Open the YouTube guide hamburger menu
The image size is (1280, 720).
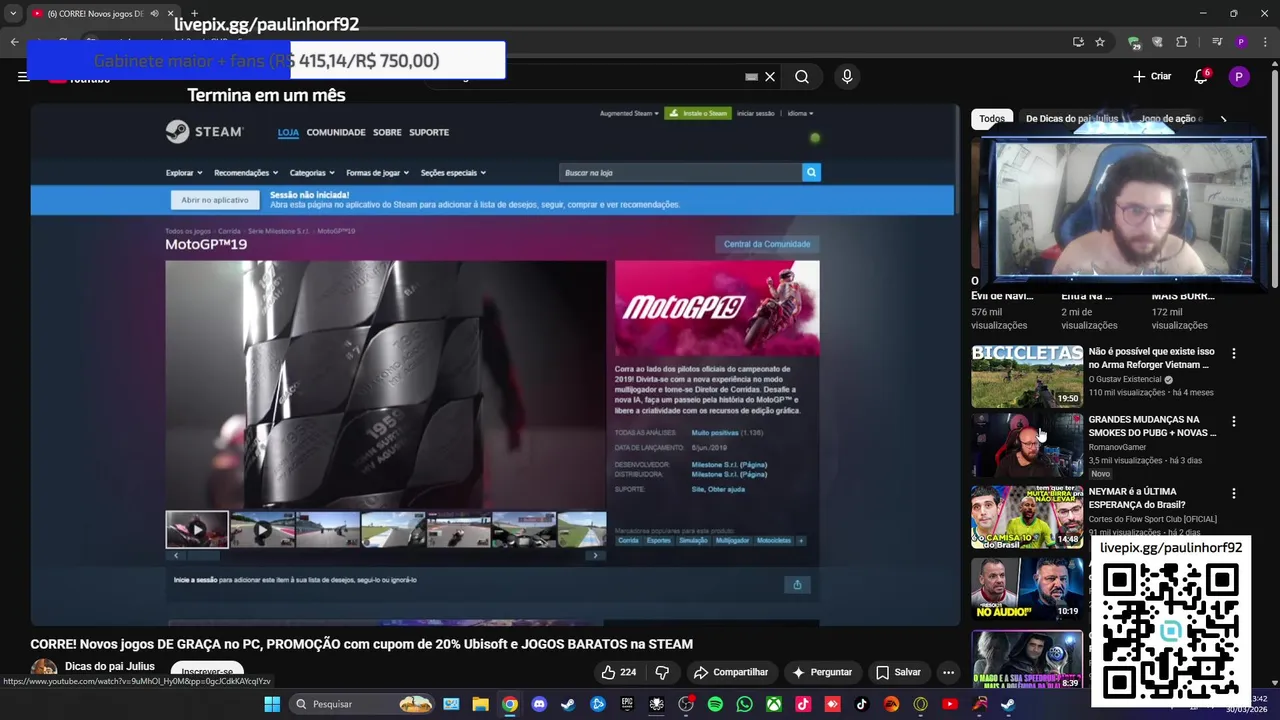tap(23, 76)
